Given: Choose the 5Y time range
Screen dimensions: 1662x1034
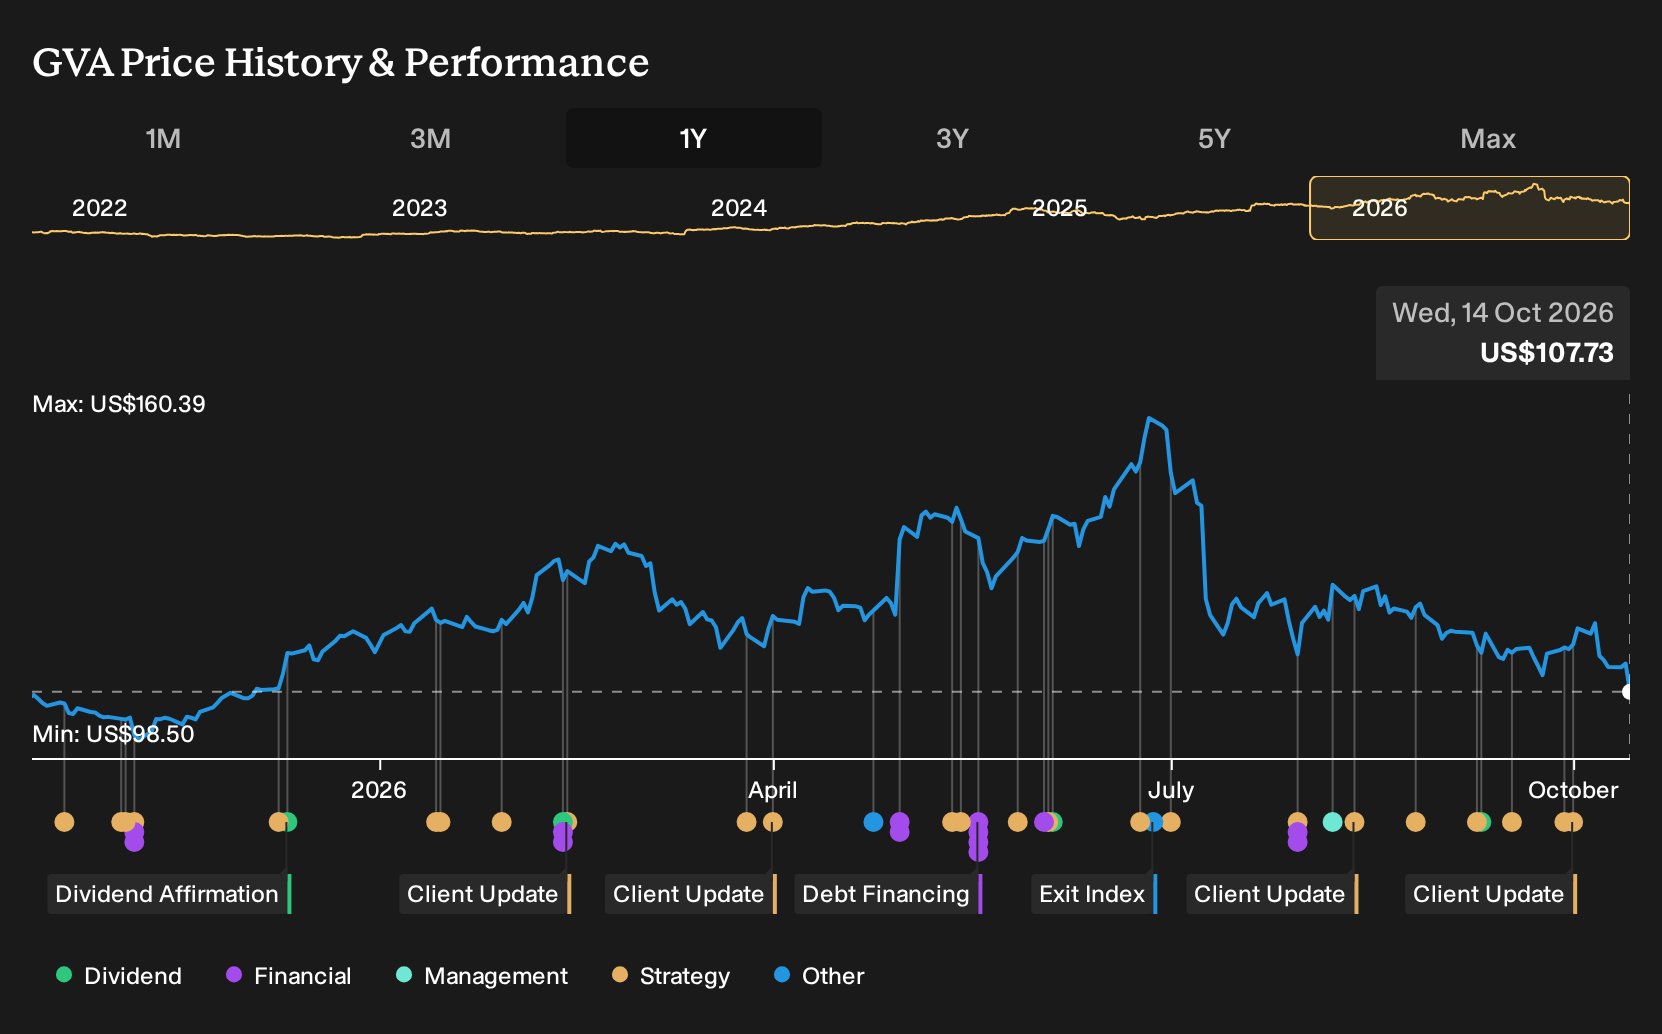Looking at the screenshot, I should point(1214,138).
